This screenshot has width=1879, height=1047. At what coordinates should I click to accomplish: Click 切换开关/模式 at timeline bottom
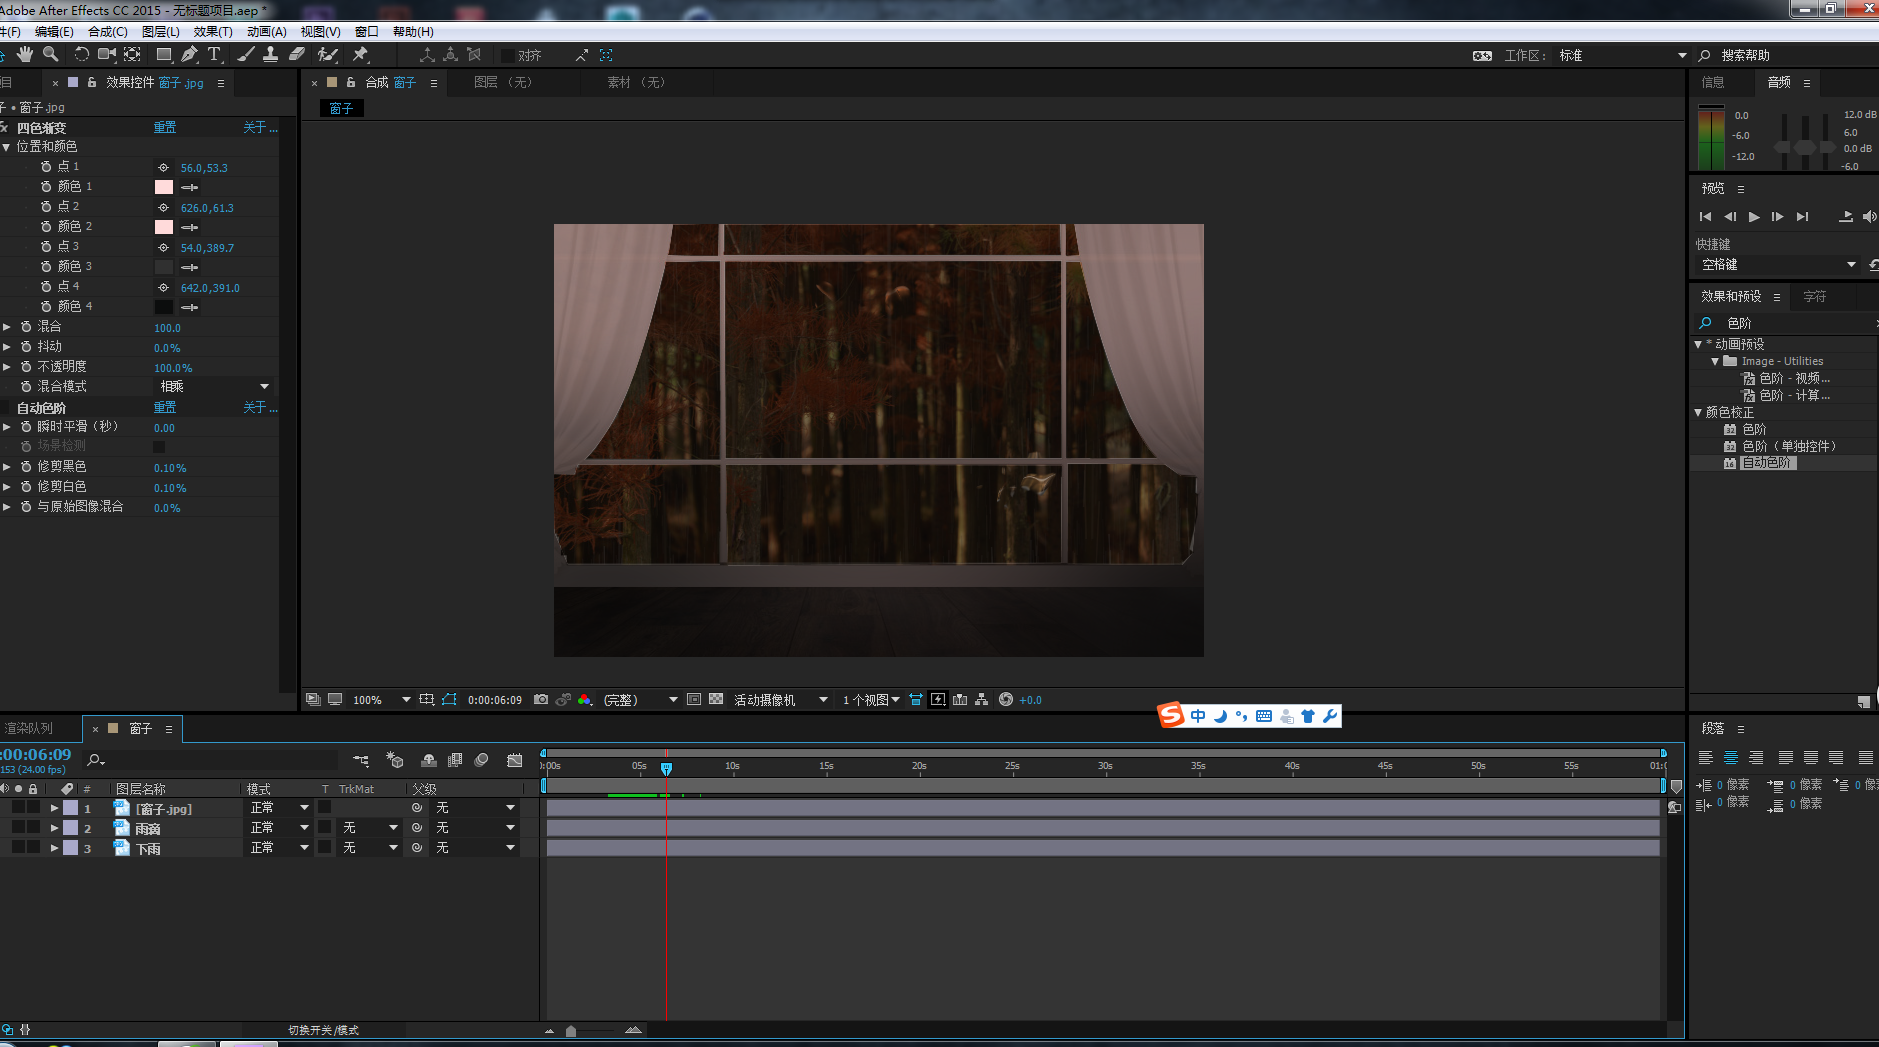(x=323, y=1030)
